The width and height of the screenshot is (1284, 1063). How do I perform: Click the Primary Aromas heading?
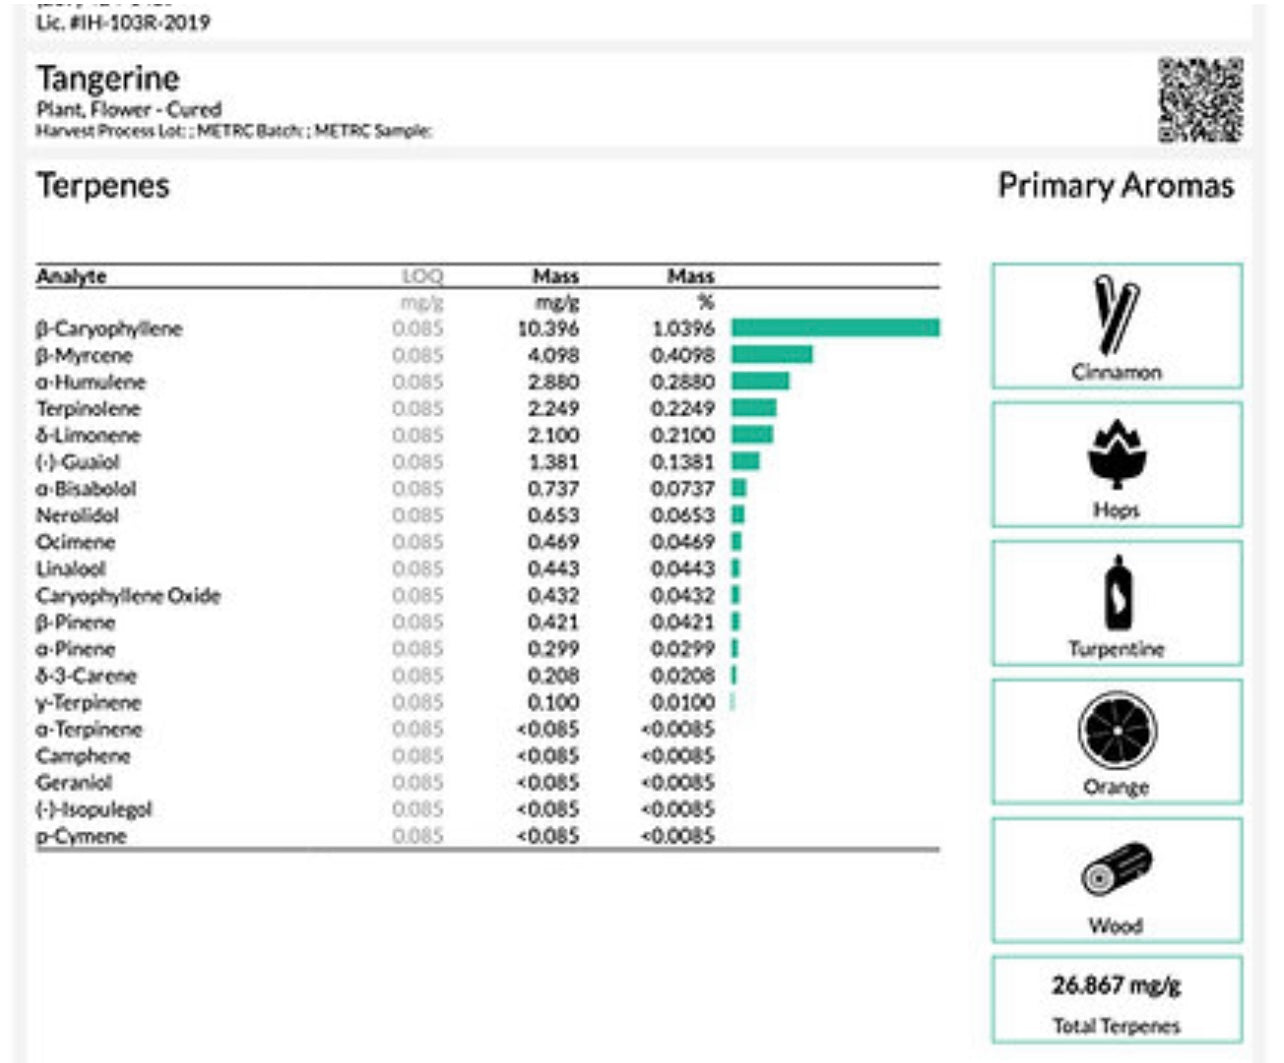[x=1115, y=186]
